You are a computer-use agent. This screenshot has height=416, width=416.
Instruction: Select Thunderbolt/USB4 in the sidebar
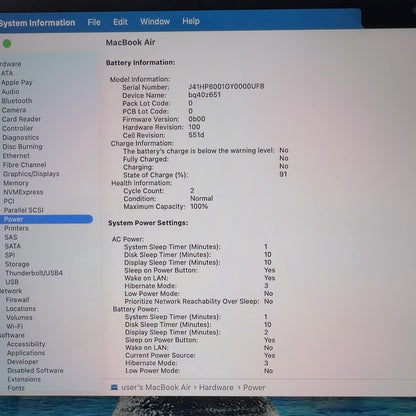pyautogui.click(x=34, y=273)
